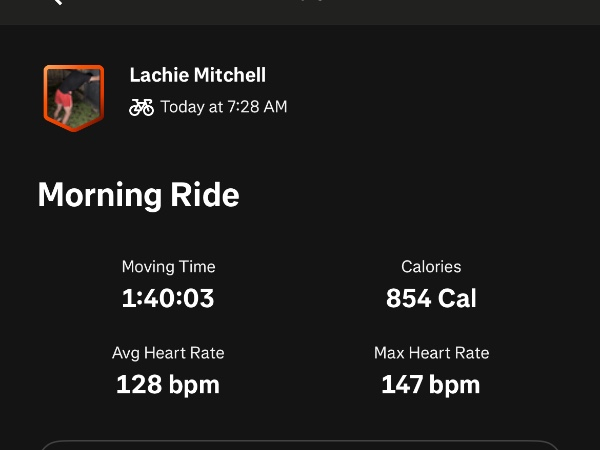Tap the cut-off title in top bar center

[x=310, y=3]
